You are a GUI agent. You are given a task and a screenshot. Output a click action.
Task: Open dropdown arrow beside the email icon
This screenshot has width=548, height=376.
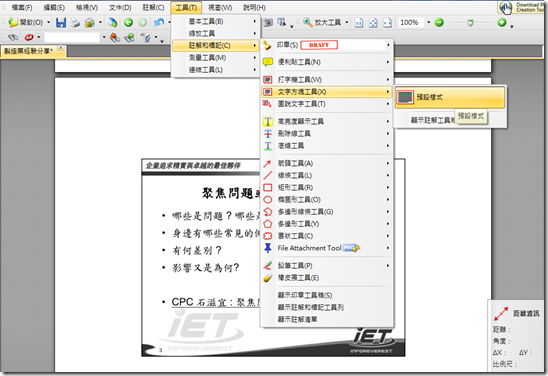100,23
